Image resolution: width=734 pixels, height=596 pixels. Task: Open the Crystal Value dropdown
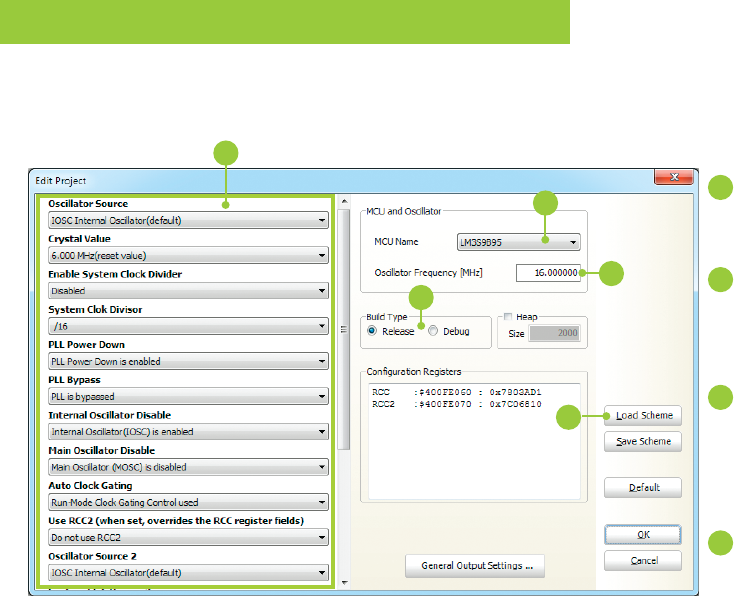[188, 256]
